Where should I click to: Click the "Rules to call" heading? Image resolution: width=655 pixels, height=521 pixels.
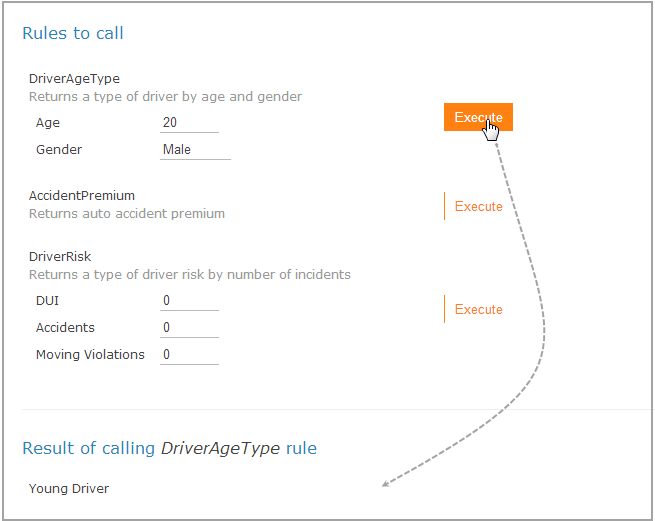point(73,33)
